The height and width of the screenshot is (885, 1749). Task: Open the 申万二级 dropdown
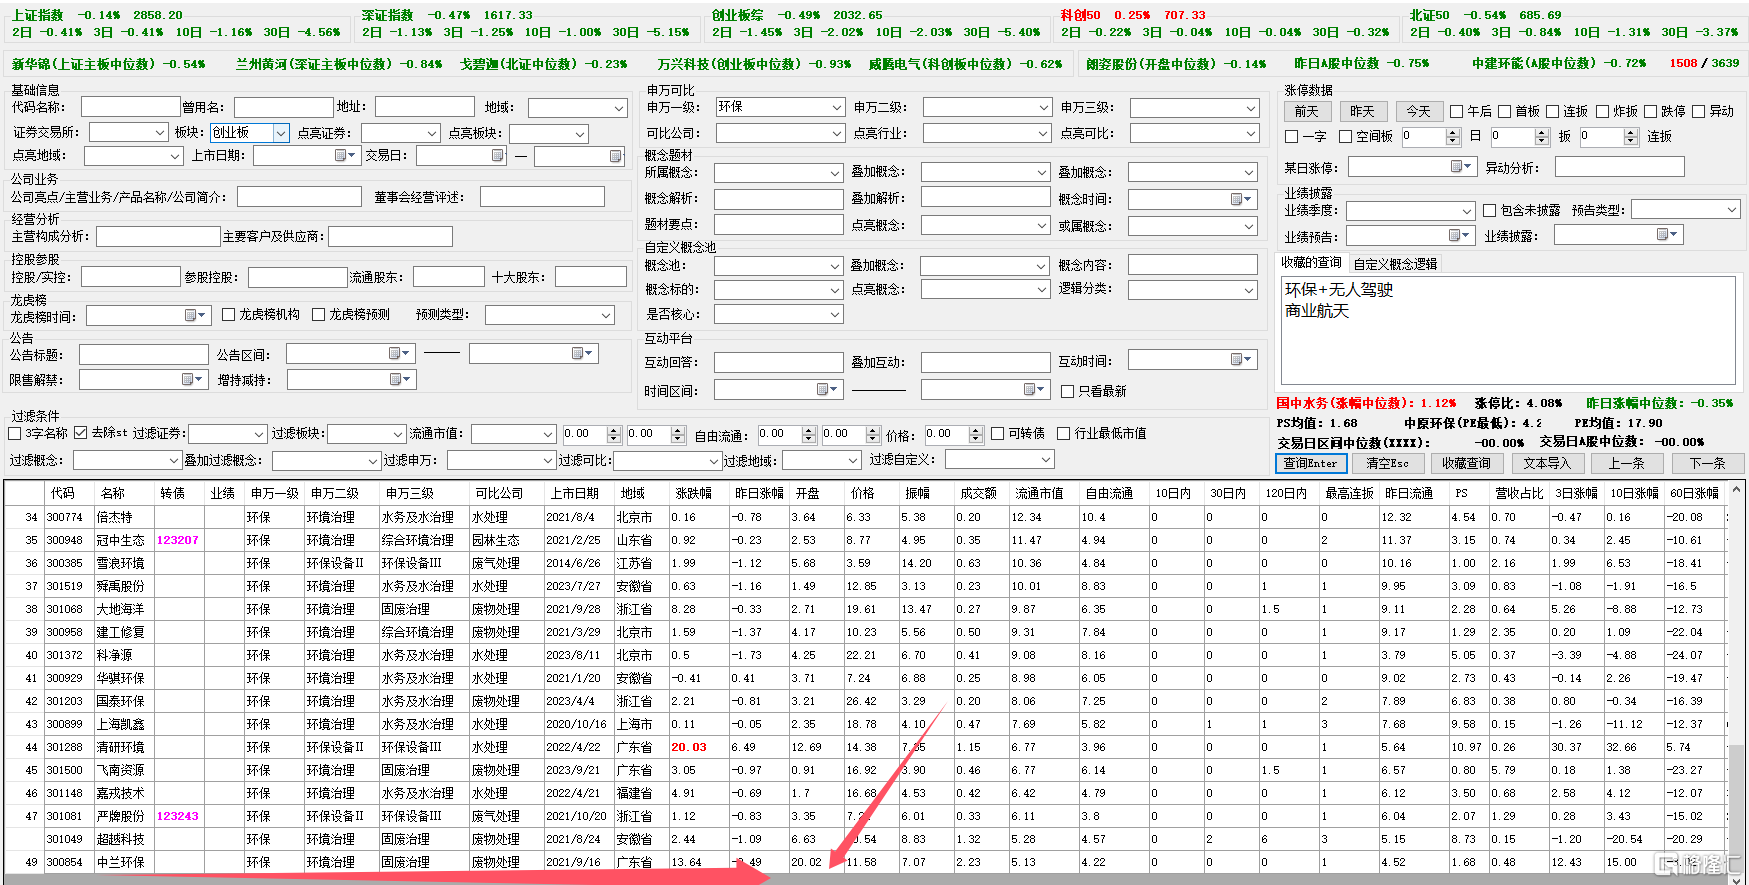tap(1044, 107)
